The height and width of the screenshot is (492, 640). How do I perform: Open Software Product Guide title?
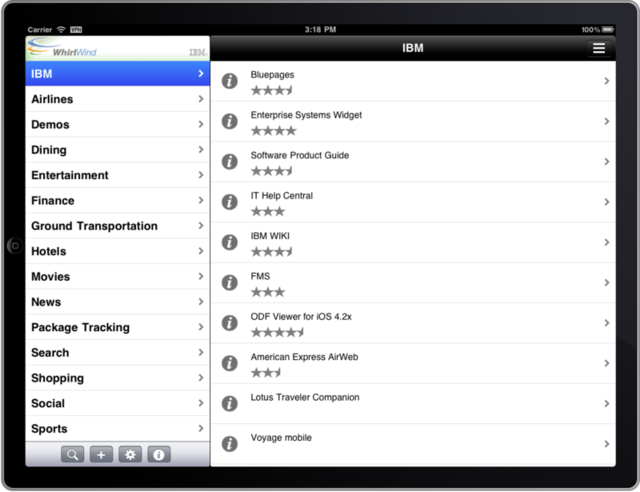tap(300, 155)
